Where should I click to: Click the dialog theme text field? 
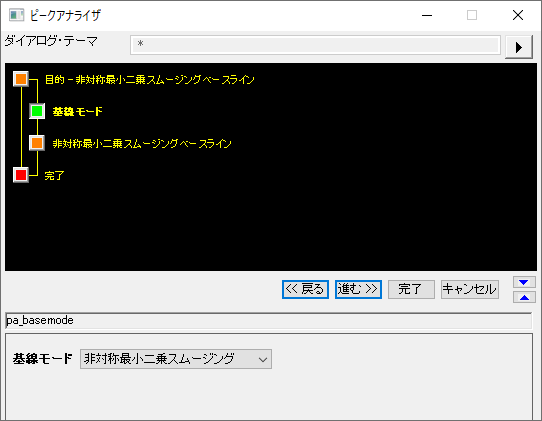[x=315, y=45]
